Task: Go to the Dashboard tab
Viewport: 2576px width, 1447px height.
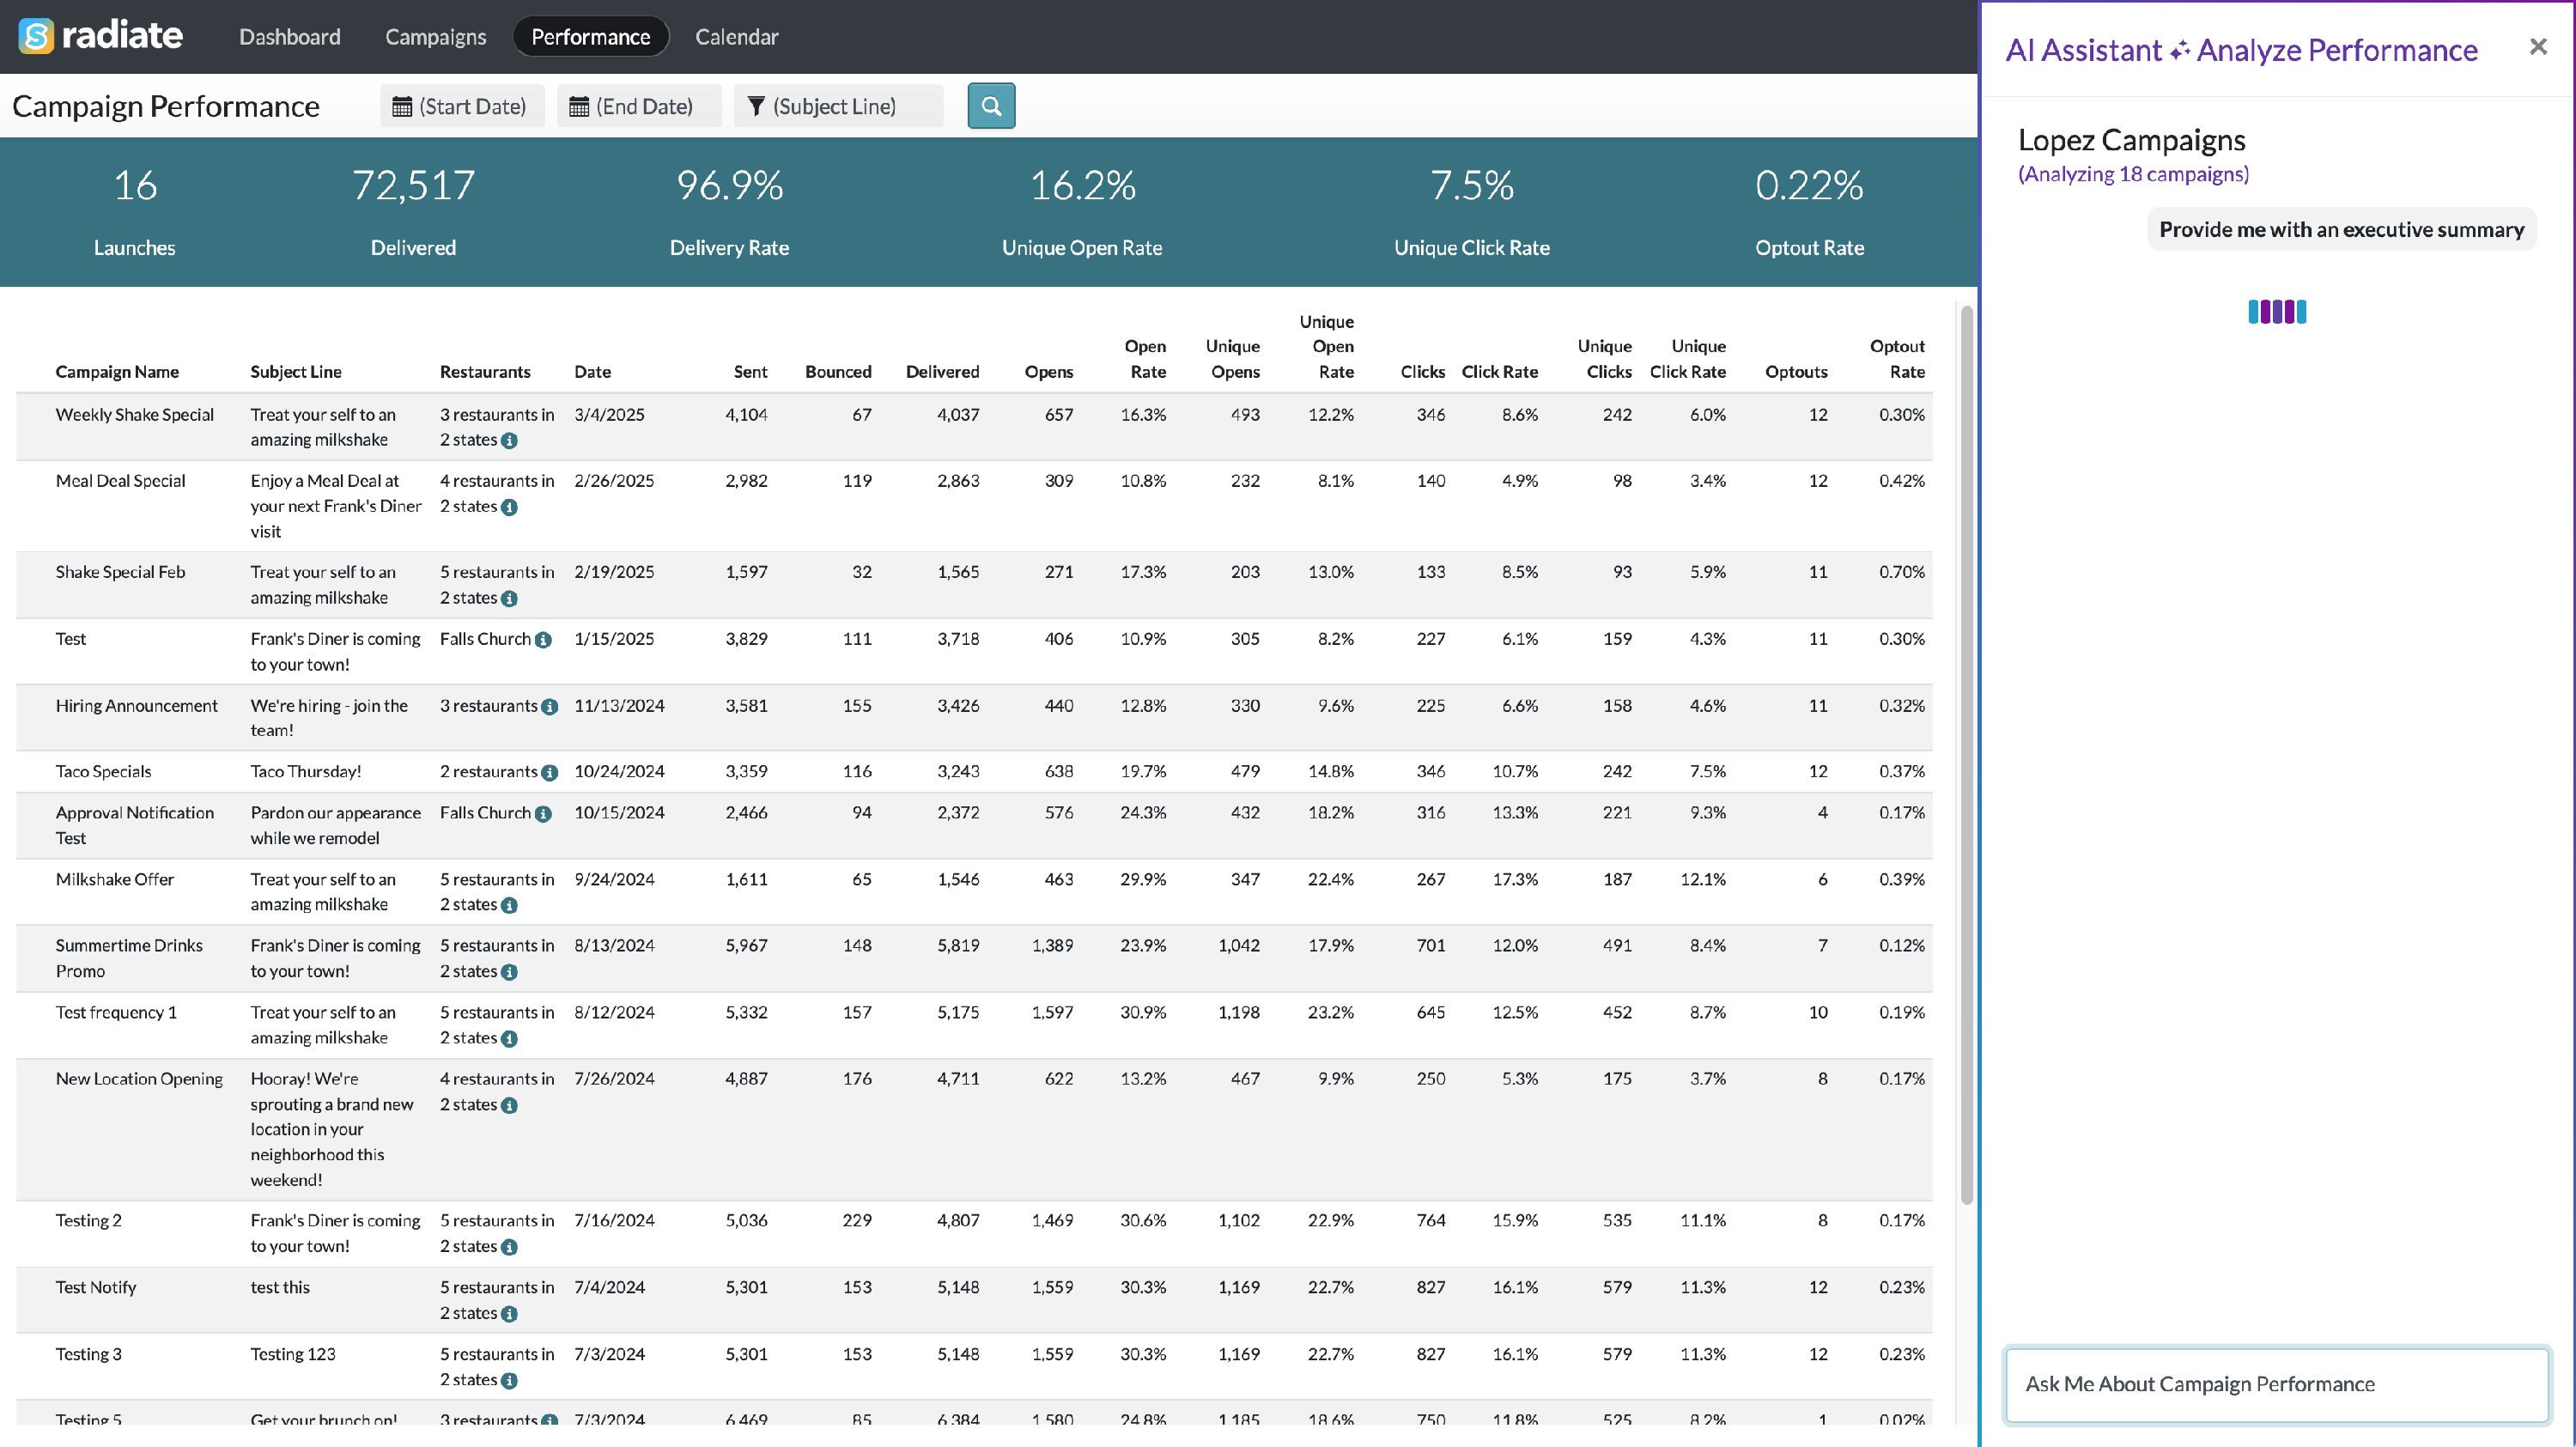Action: (x=289, y=37)
